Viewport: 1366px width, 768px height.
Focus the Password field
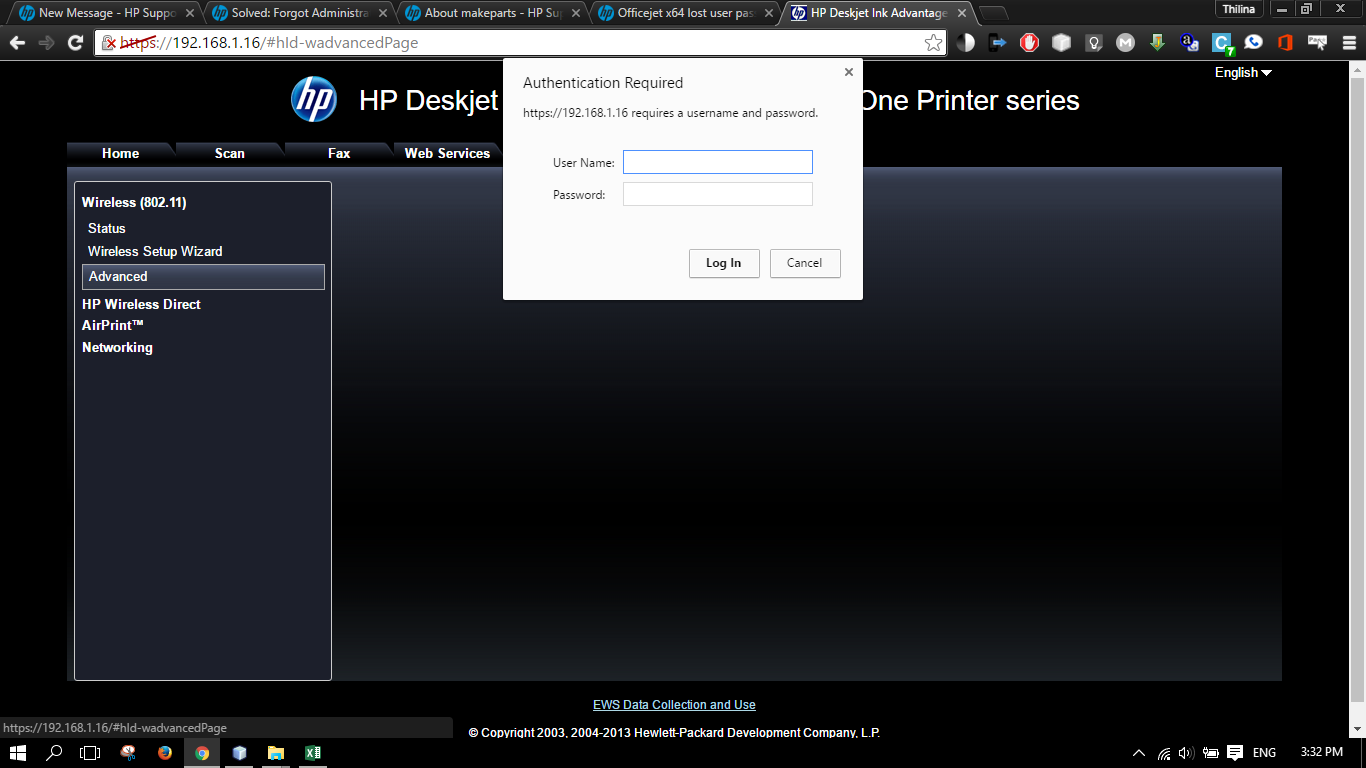click(717, 194)
